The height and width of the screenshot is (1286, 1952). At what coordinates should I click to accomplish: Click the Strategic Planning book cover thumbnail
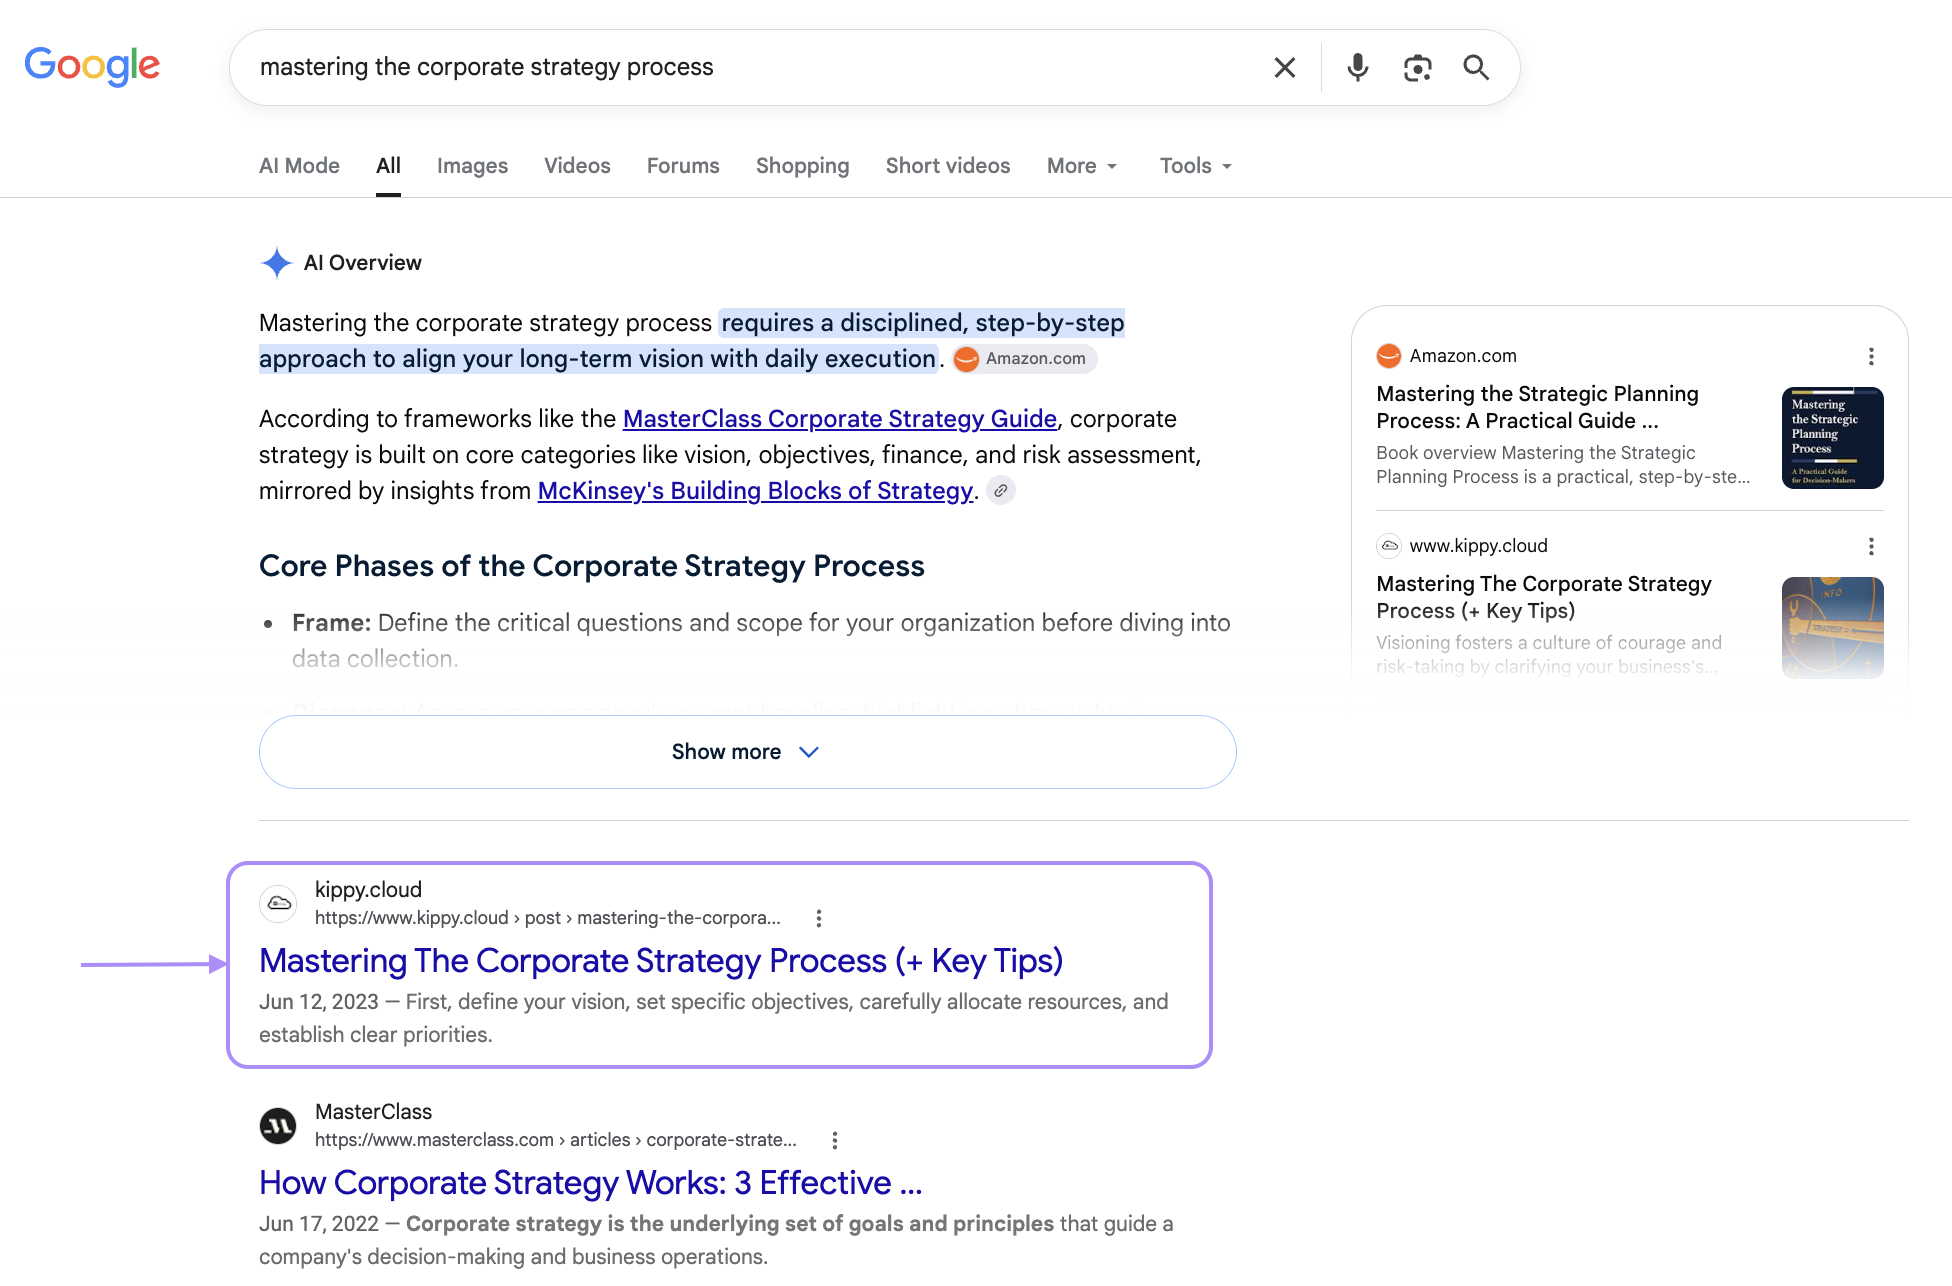click(1832, 438)
